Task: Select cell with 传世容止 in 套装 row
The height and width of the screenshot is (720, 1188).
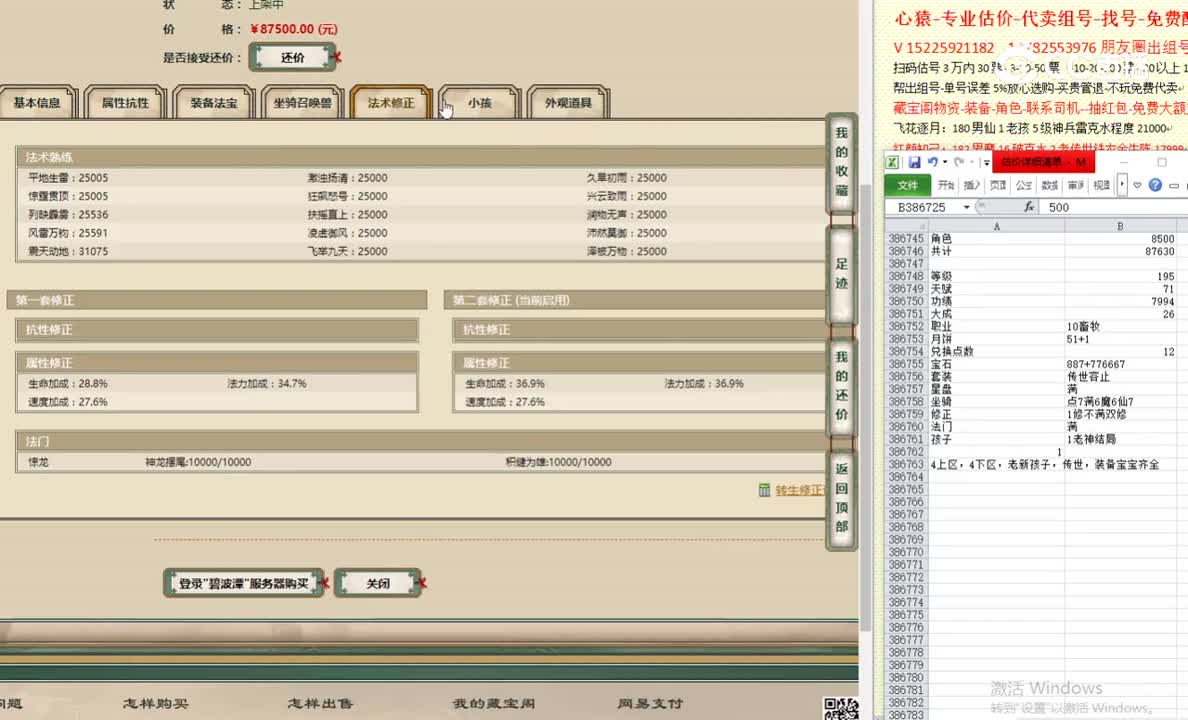Action: (x=1120, y=376)
